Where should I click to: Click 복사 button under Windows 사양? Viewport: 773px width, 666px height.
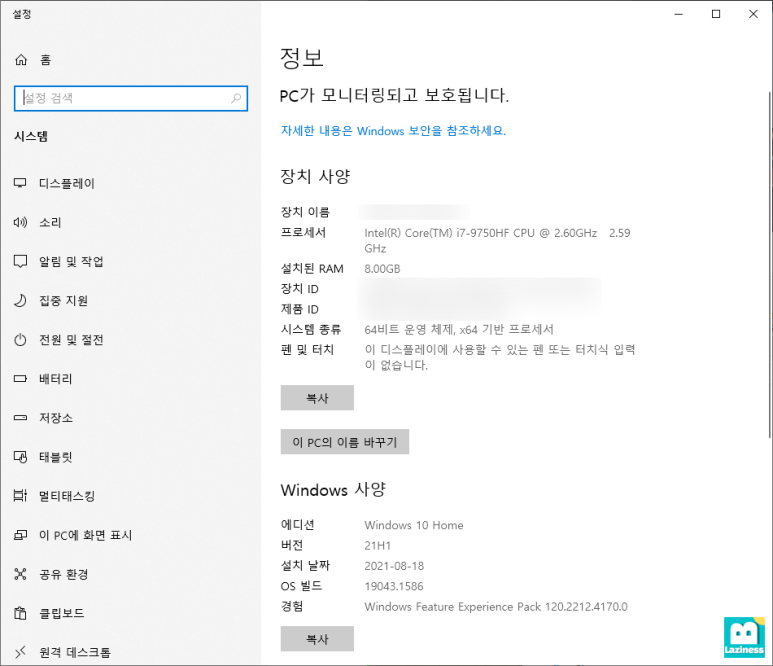pyautogui.click(x=317, y=639)
